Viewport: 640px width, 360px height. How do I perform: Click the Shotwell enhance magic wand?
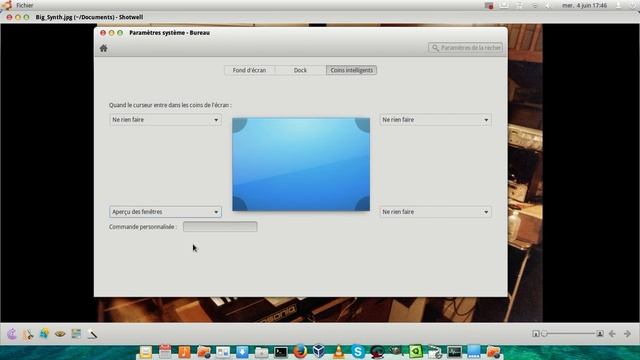pos(92,334)
